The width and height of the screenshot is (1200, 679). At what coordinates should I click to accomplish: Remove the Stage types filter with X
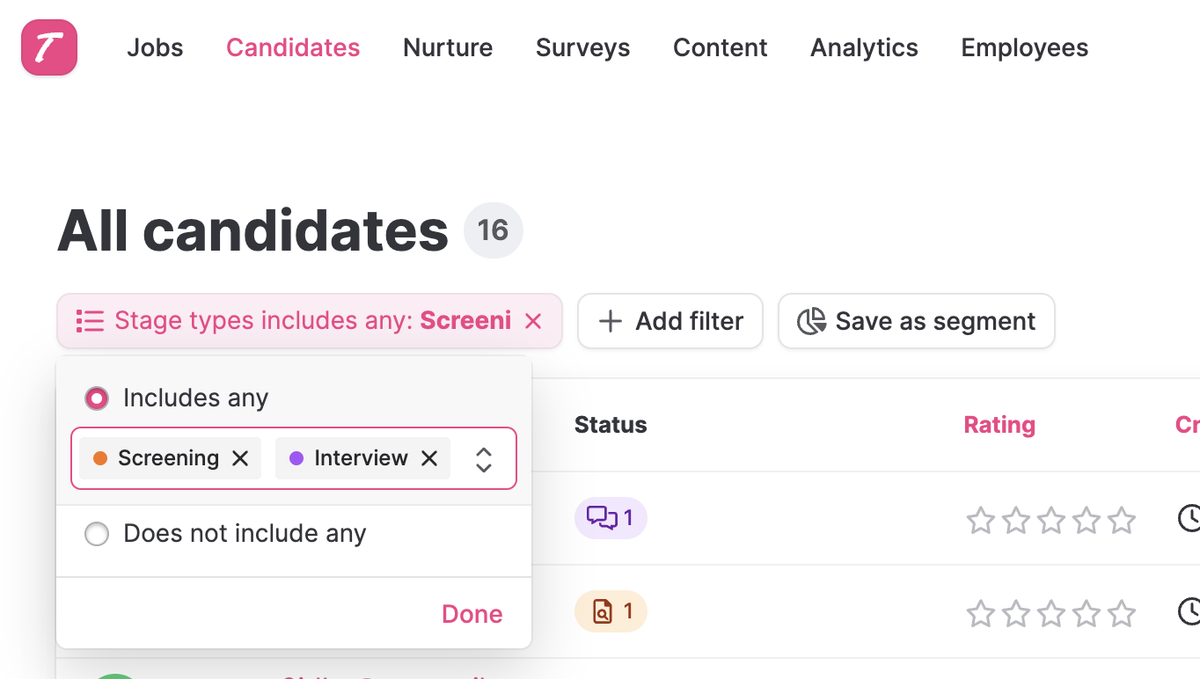tap(533, 321)
